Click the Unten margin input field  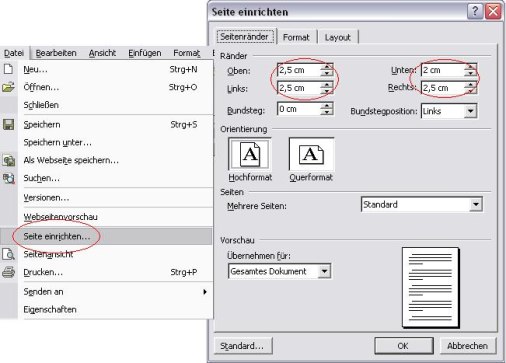coord(443,70)
